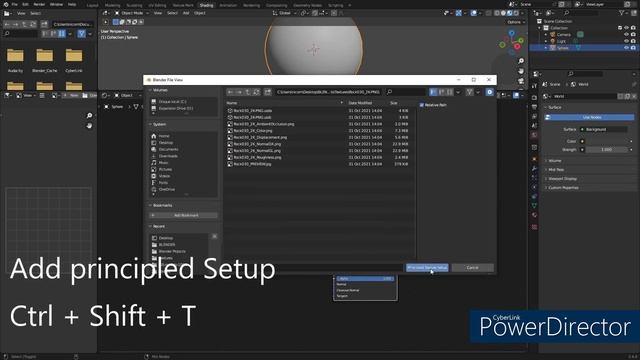The image size is (640, 360).
Task: Open the OneDrive system folder
Action: click(167, 189)
